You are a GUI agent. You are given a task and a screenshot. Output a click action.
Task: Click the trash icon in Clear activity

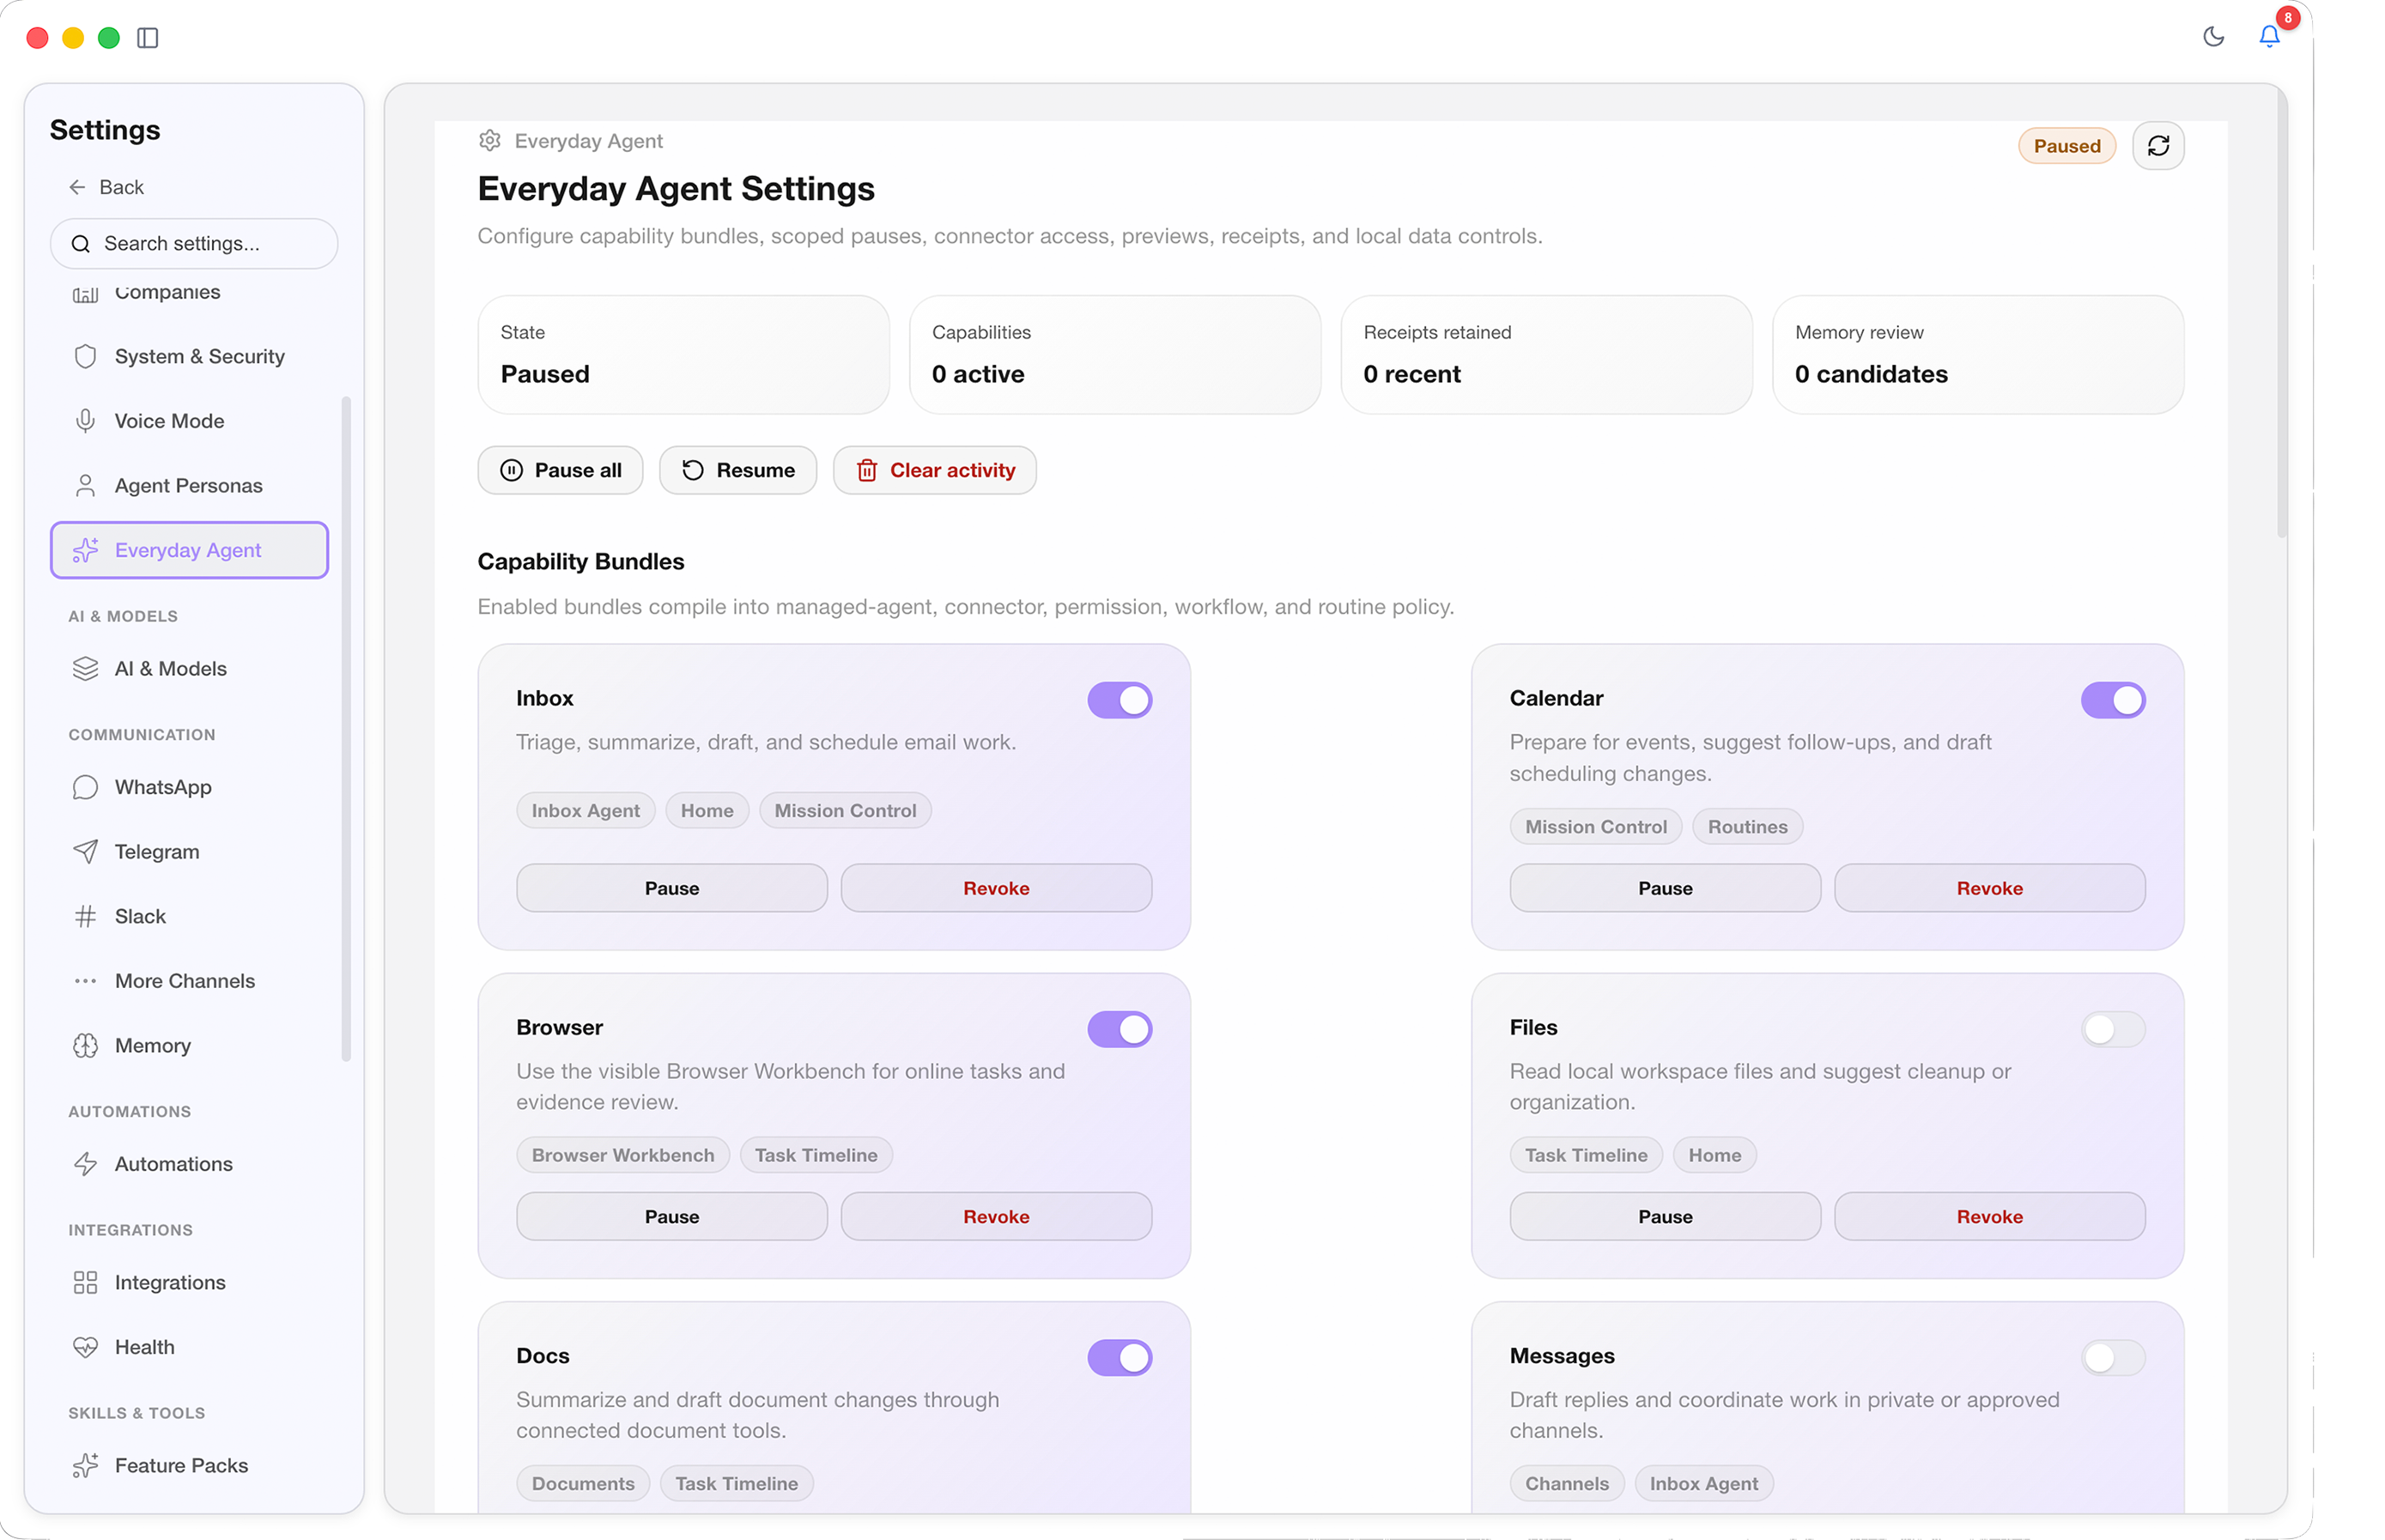tap(866, 470)
